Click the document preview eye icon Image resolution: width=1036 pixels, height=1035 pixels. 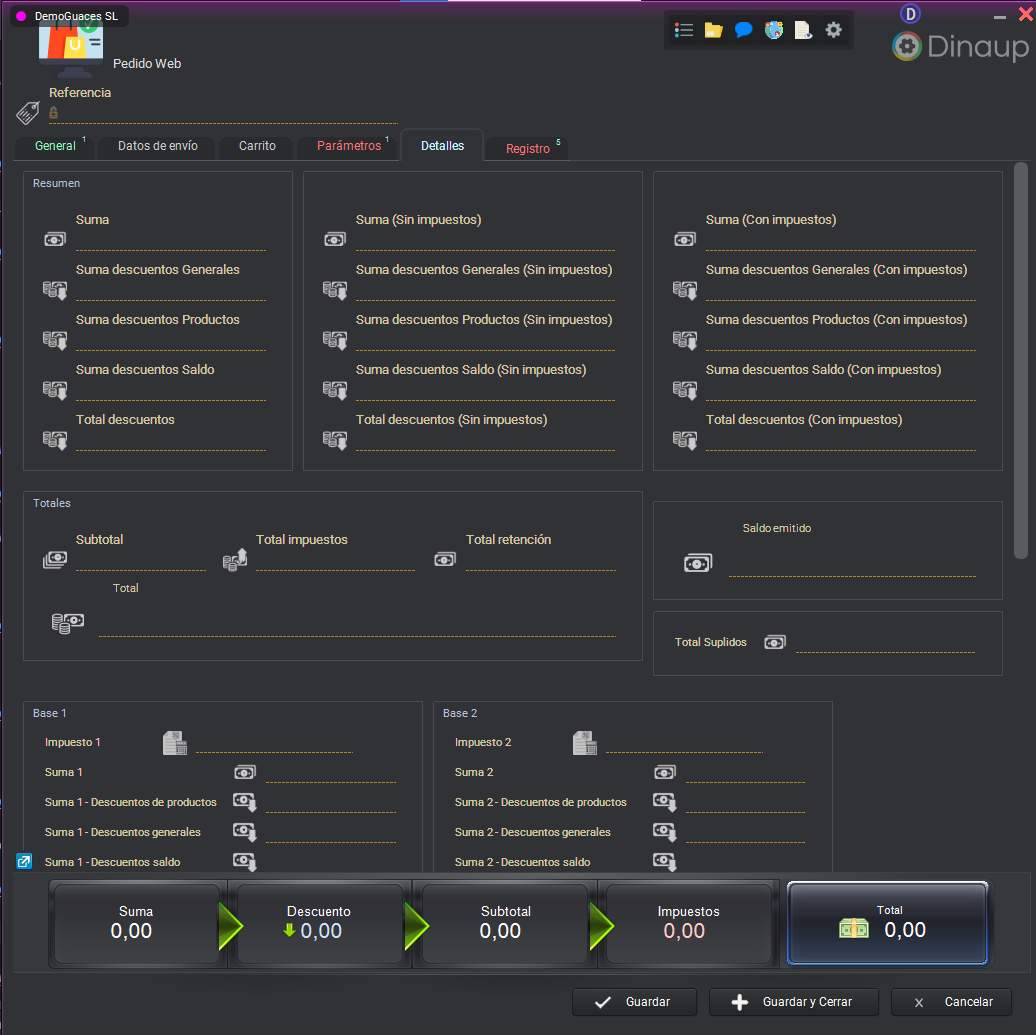[x=803, y=30]
